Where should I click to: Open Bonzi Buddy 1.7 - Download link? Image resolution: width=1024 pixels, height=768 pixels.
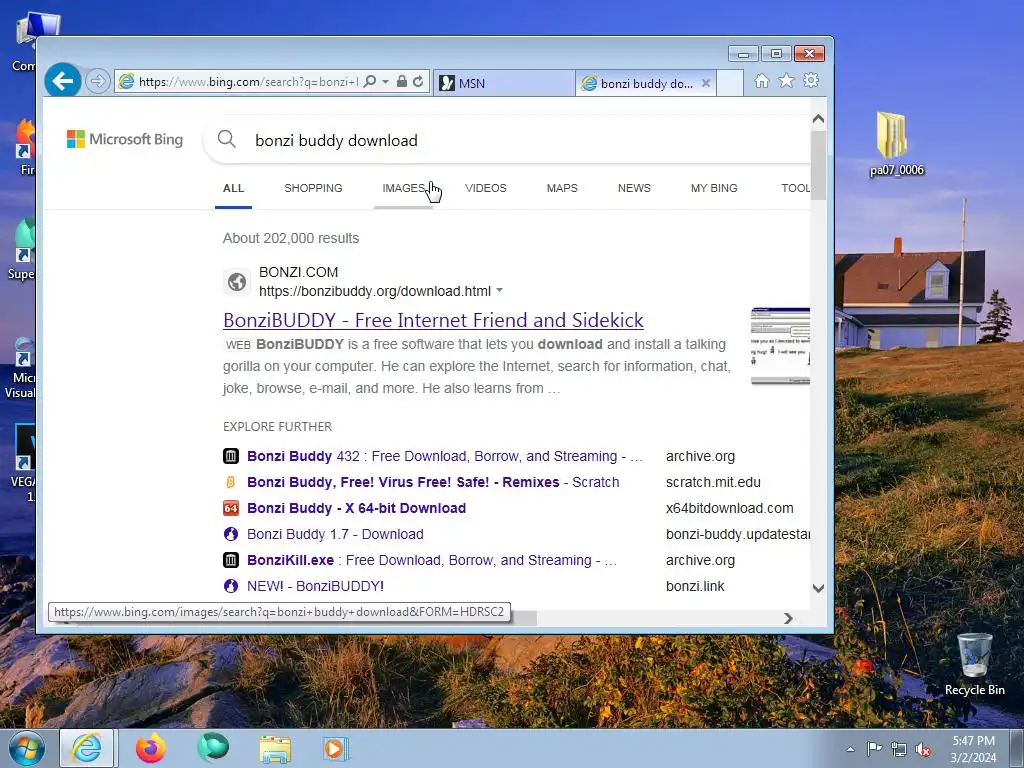point(335,534)
